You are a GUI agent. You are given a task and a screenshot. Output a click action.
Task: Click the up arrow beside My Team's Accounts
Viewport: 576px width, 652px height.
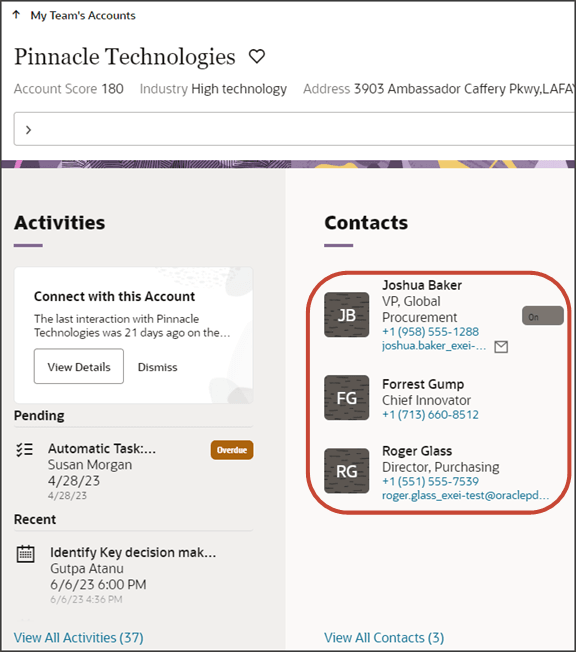click(x=16, y=15)
